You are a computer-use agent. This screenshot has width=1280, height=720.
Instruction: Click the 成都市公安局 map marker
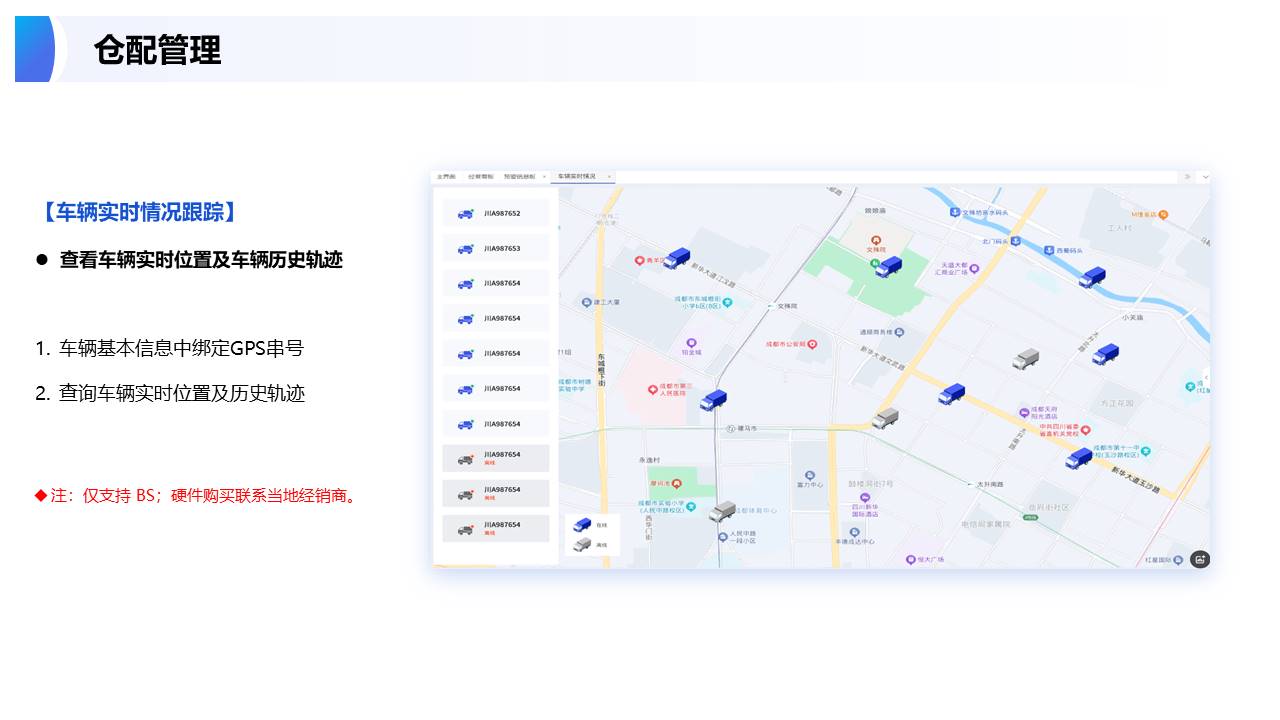coord(812,344)
